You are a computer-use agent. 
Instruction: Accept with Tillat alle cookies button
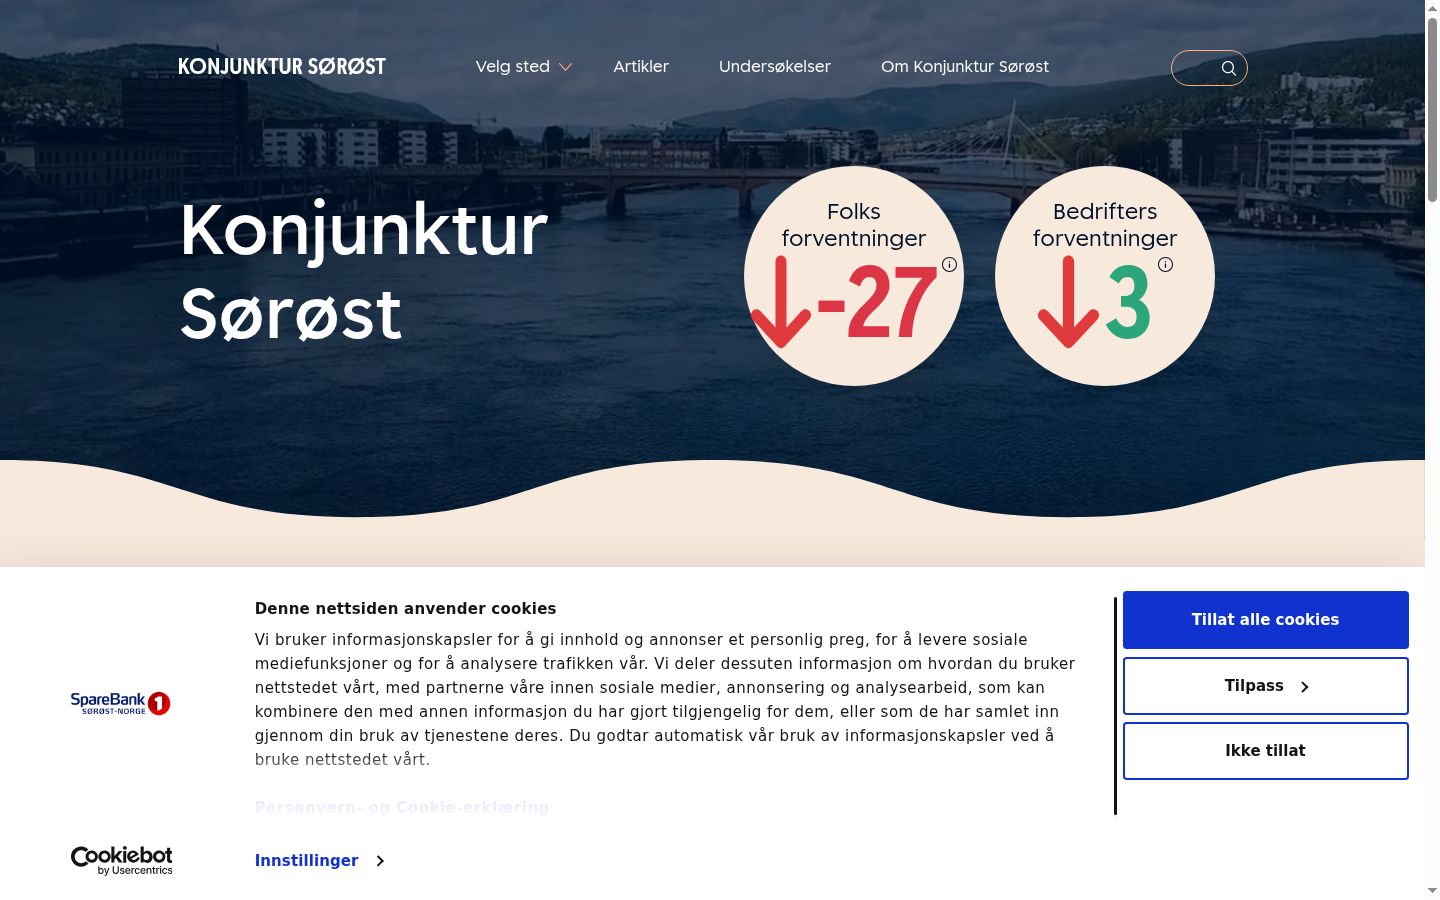coord(1266,620)
